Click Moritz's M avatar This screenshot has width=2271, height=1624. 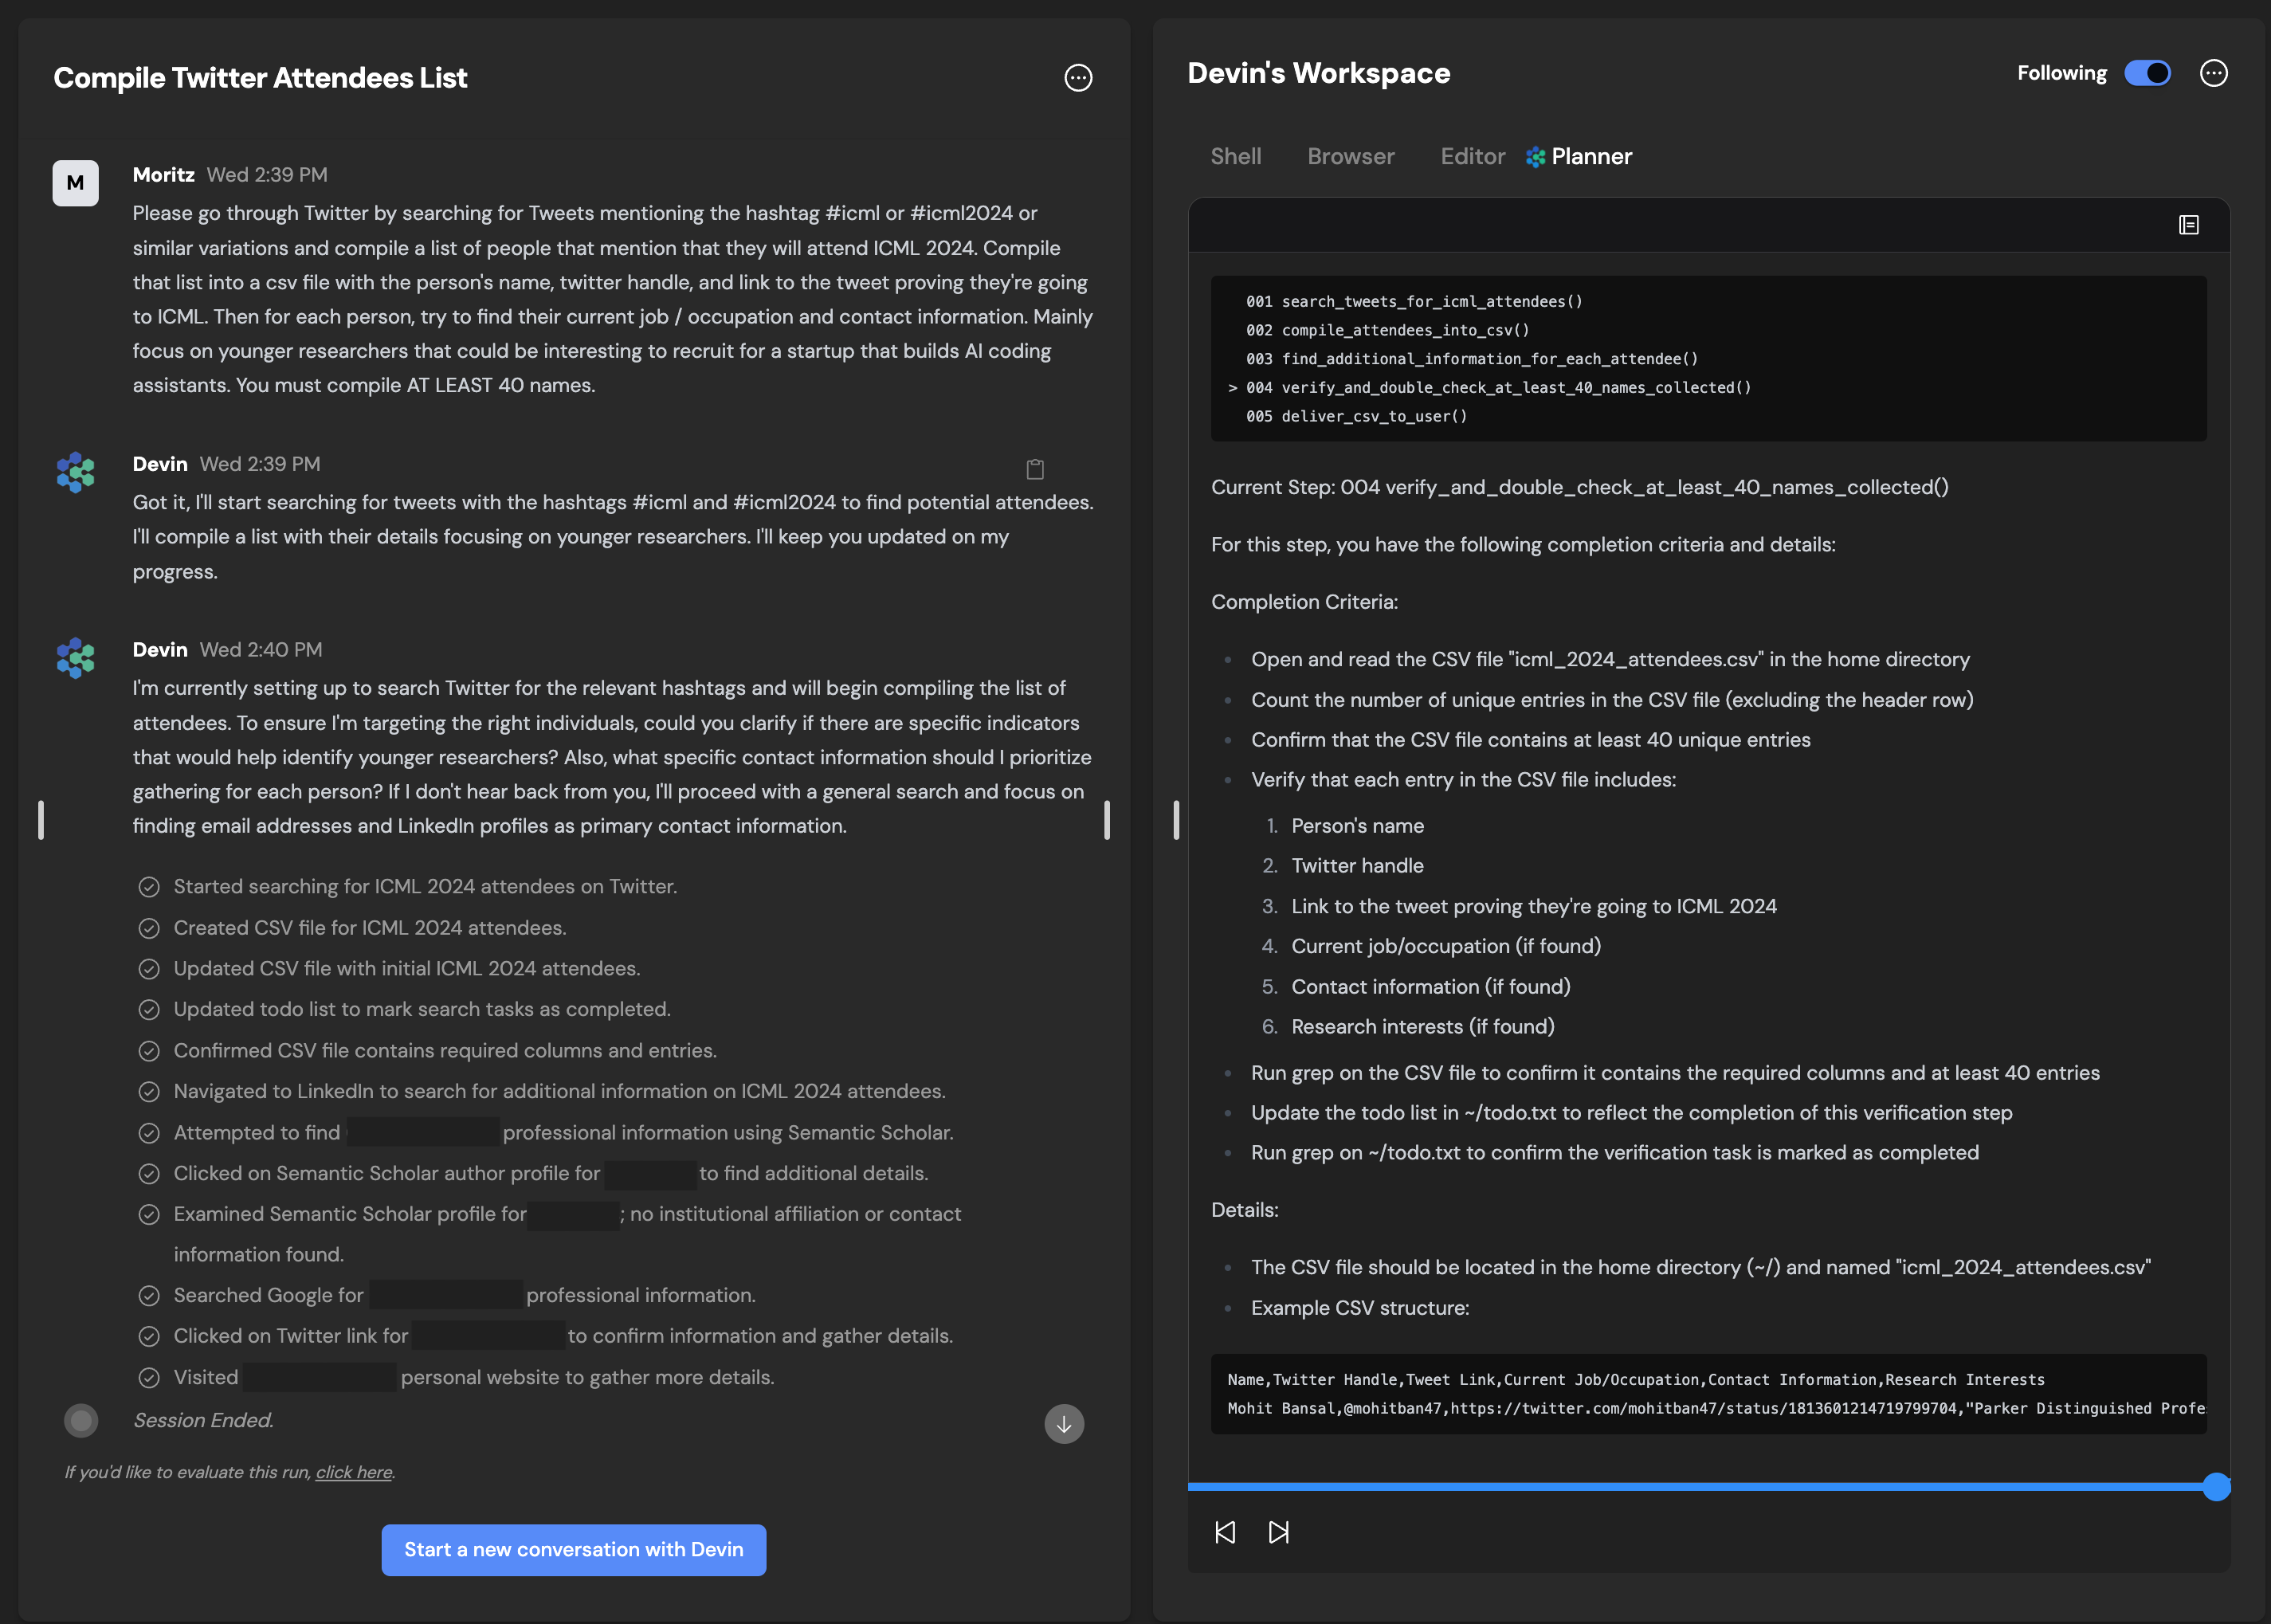click(76, 183)
